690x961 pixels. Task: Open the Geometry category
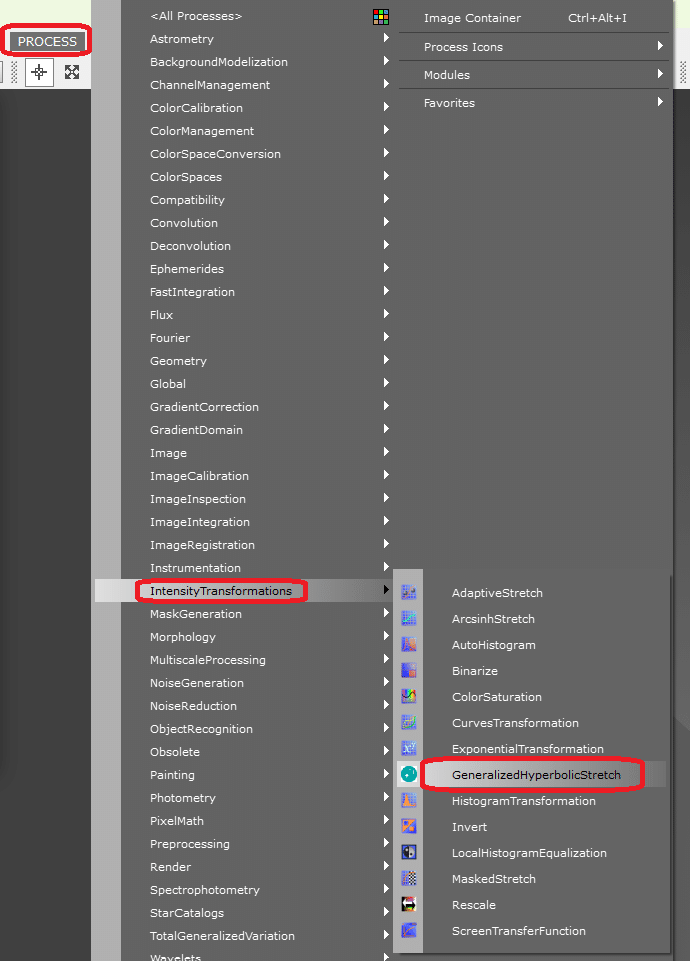click(x=178, y=361)
